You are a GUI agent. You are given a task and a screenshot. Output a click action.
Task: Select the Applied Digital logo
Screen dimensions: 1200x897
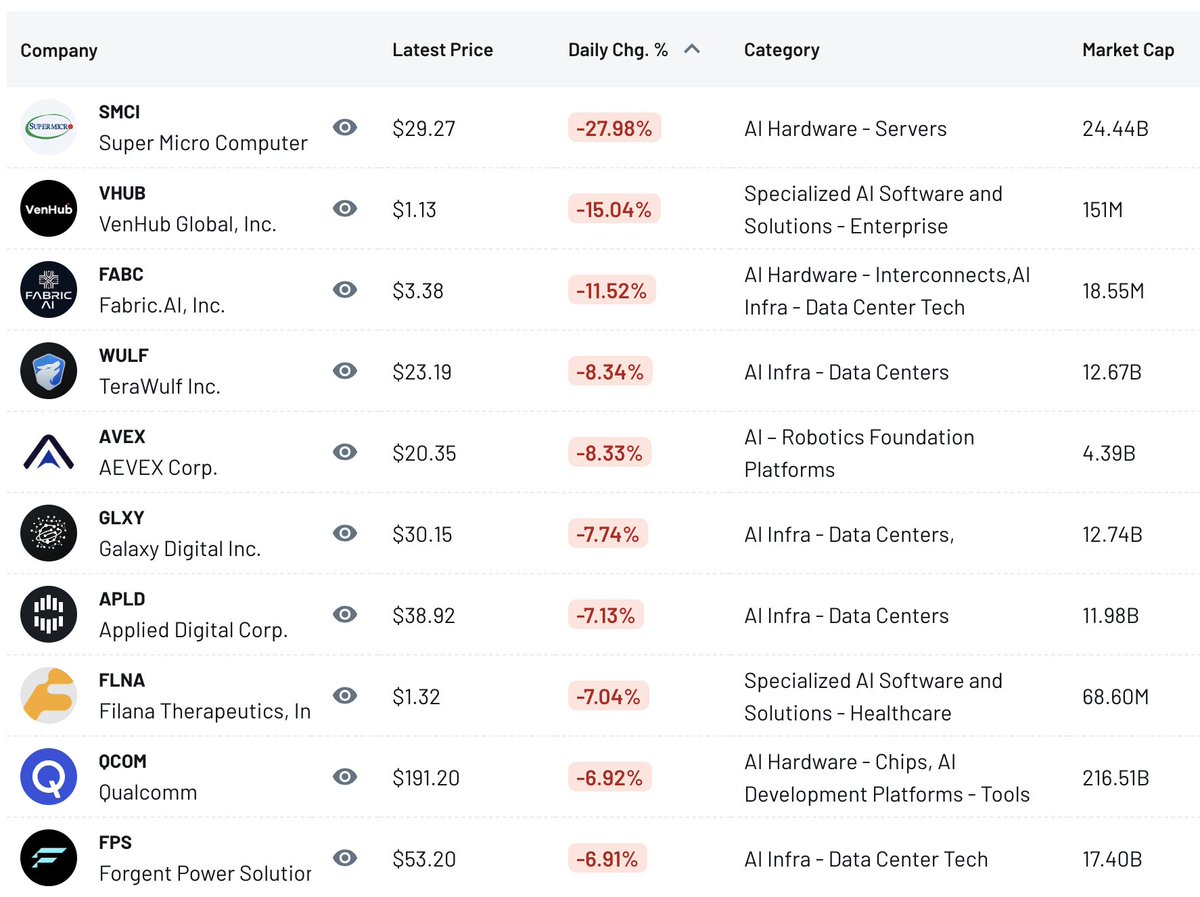[x=48, y=614]
